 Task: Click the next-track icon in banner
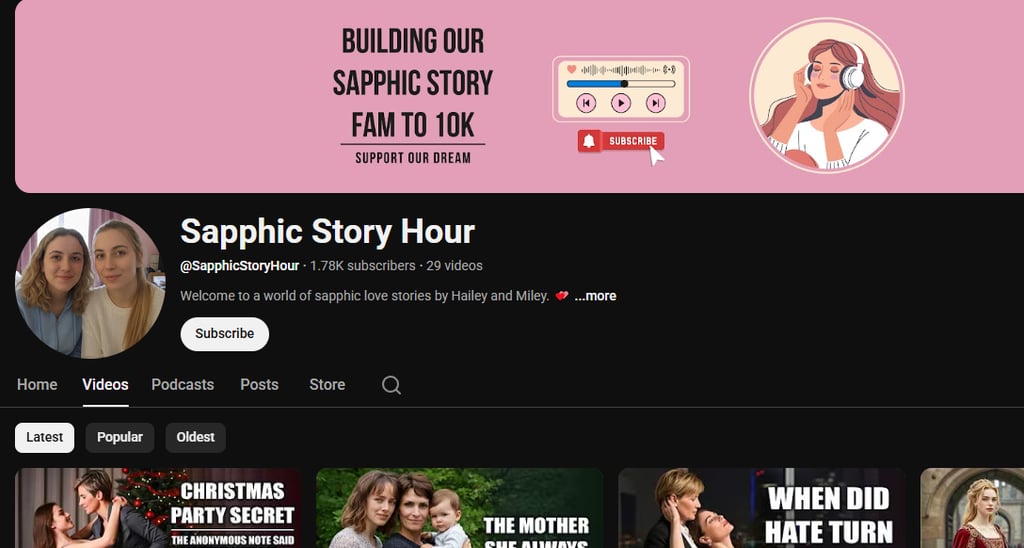coord(655,103)
